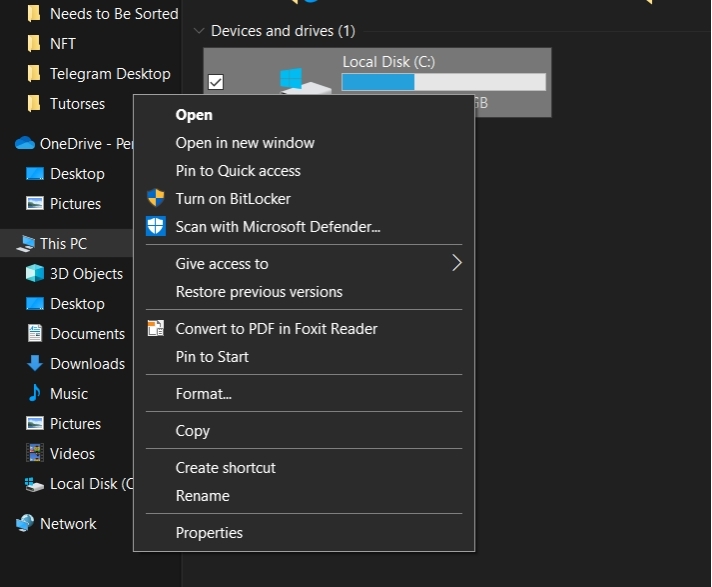Open the Tutorses folder label
Screen dimensions: 712x587
click(x=77, y=104)
